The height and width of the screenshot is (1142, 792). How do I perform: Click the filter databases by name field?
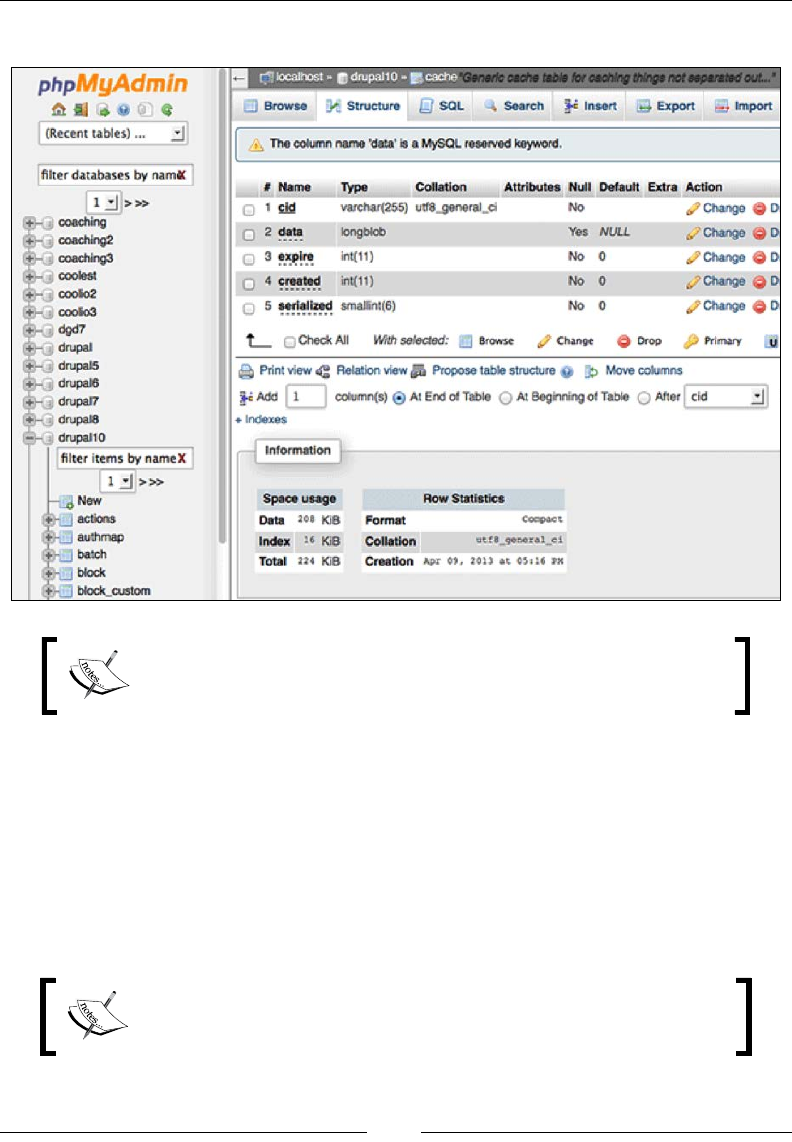tap(115, 175)
